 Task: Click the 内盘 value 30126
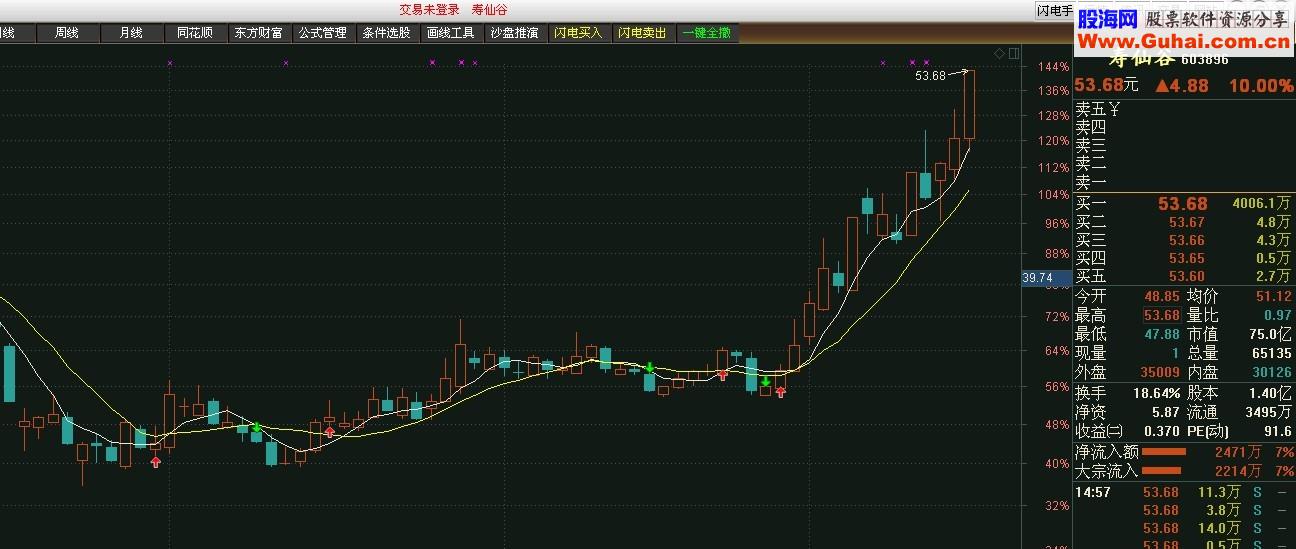pos(1271,372)
